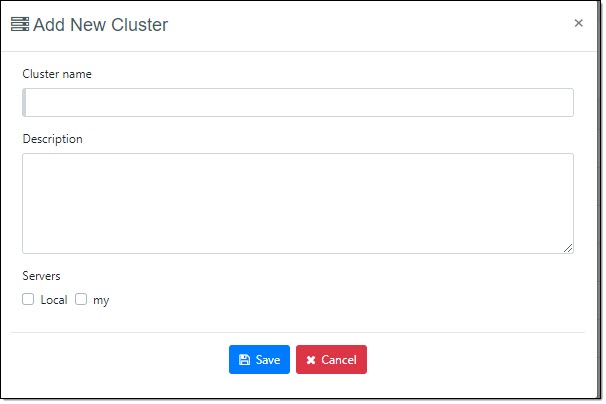The image size is (606, 404).
Task: Close the Add New Cluster dialog
Action: [578, 23]
